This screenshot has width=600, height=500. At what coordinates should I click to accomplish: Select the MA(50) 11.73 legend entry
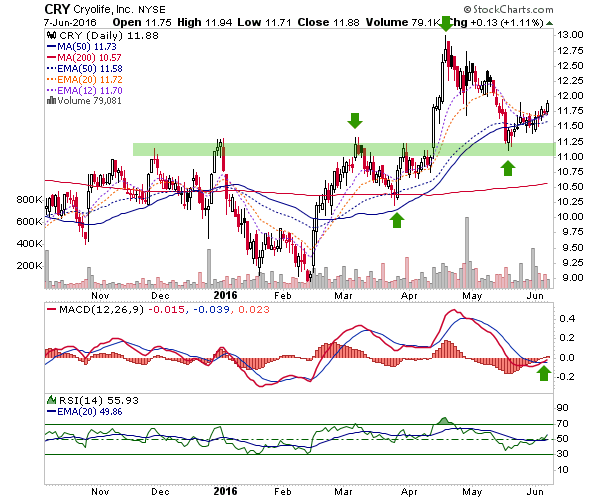point(82,47)
